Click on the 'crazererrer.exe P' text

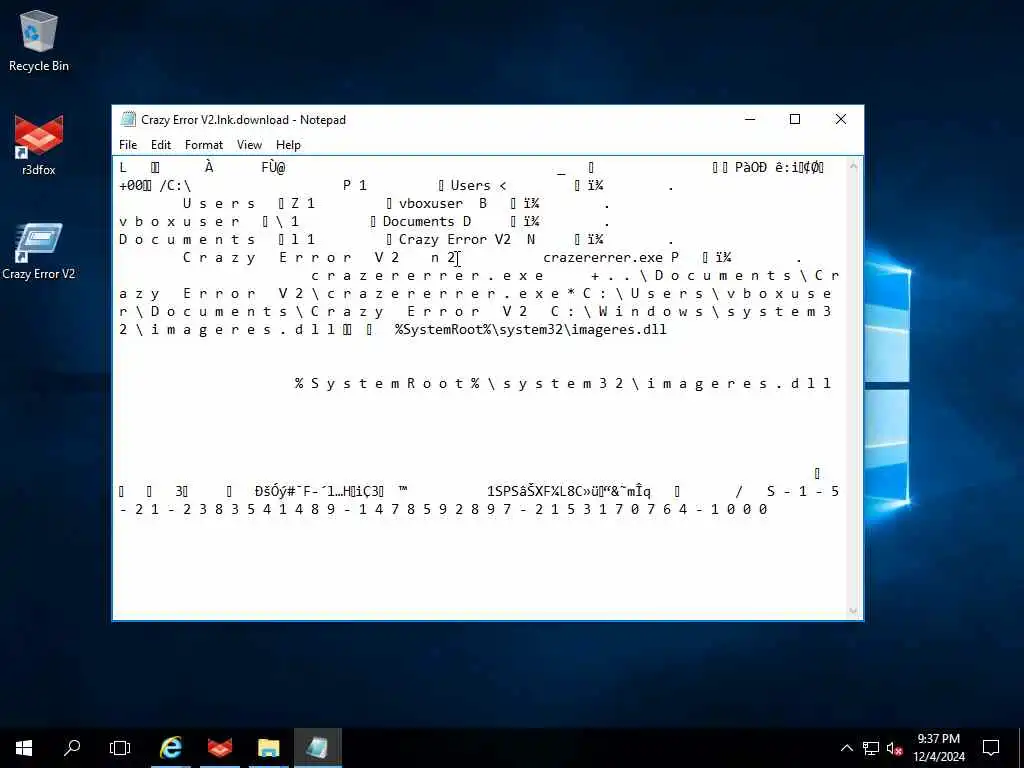(x=611, y=258)
